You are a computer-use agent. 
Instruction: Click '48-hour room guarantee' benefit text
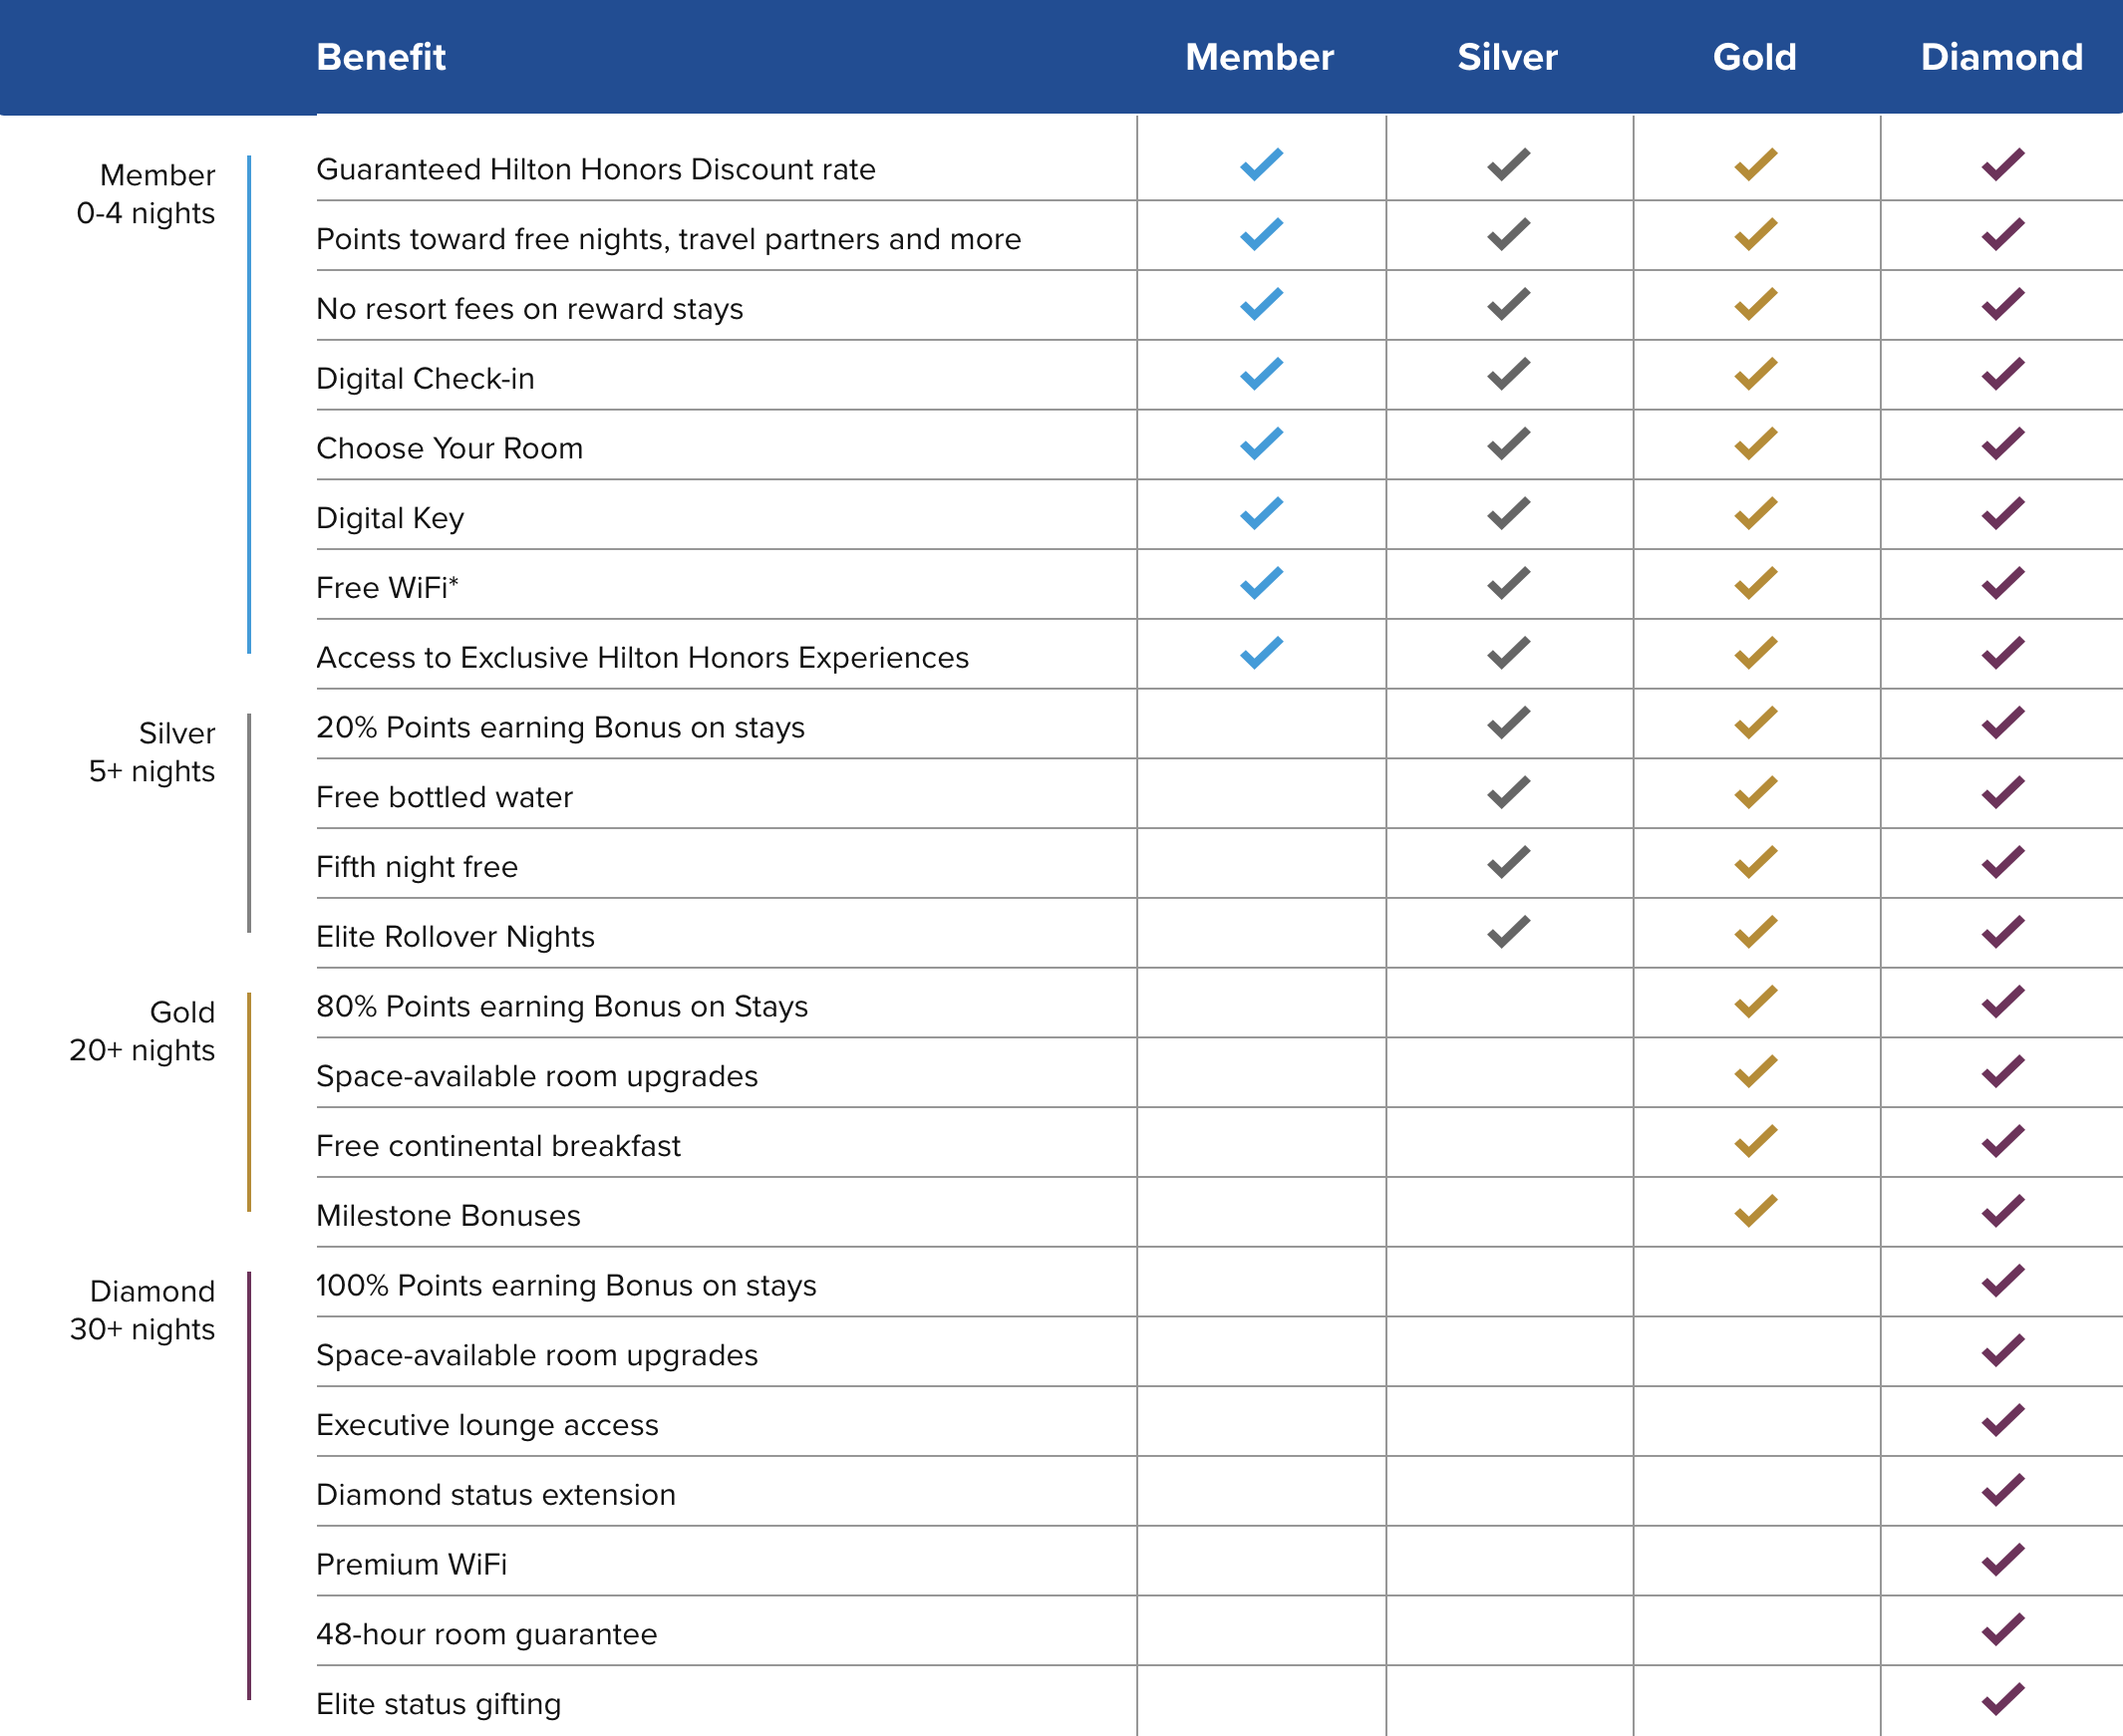(x=487, y=1635)
